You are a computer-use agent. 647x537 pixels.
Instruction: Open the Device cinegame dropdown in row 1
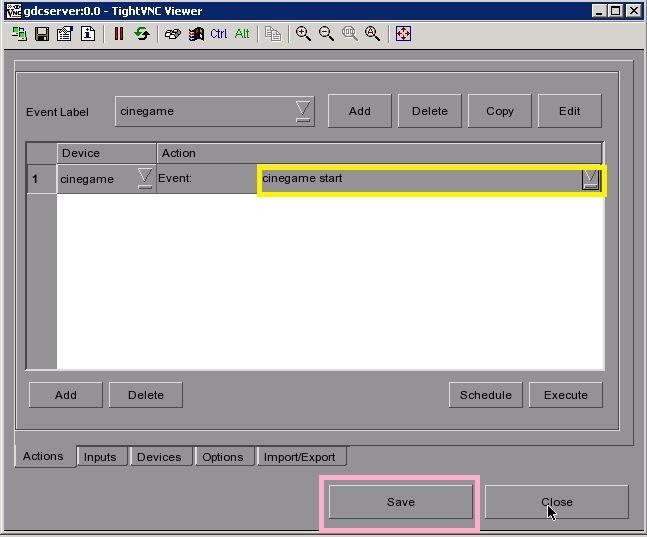(144, 178)
